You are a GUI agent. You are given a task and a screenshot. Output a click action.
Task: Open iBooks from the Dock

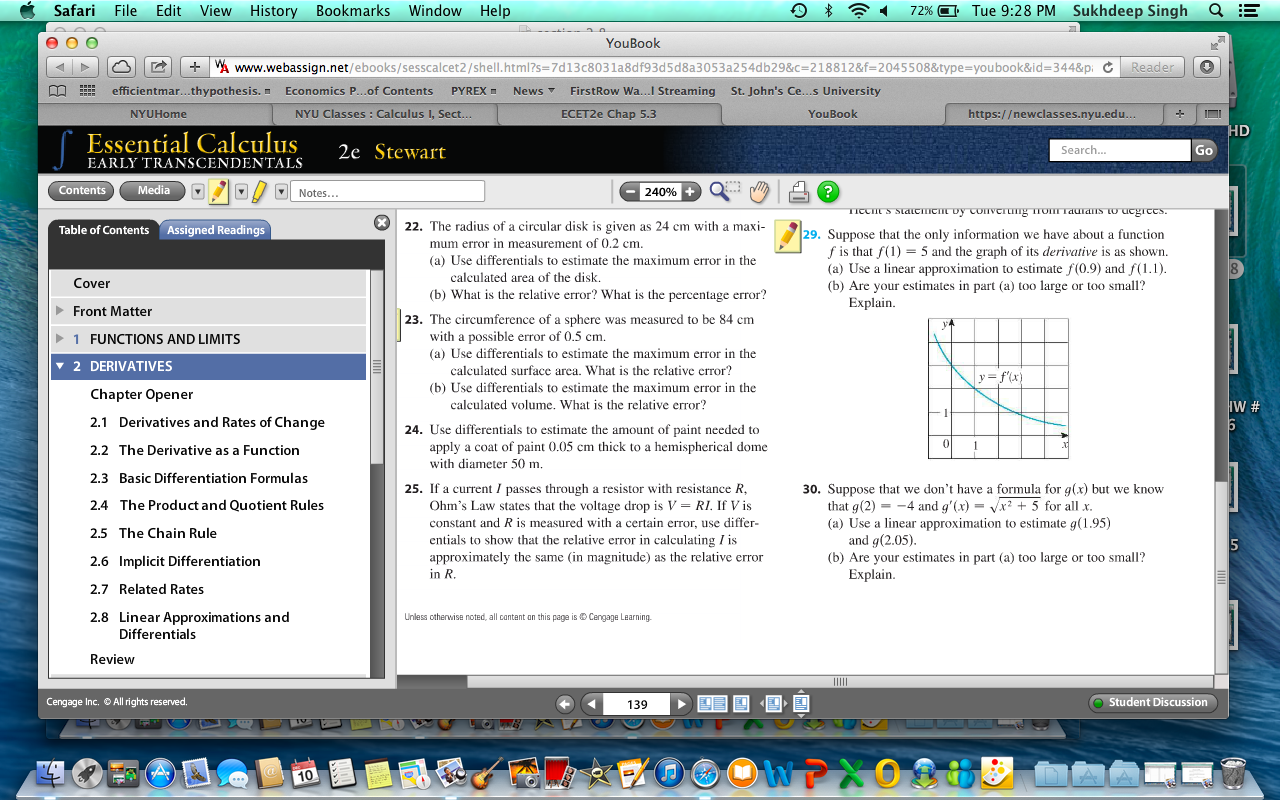coord(742,773)
